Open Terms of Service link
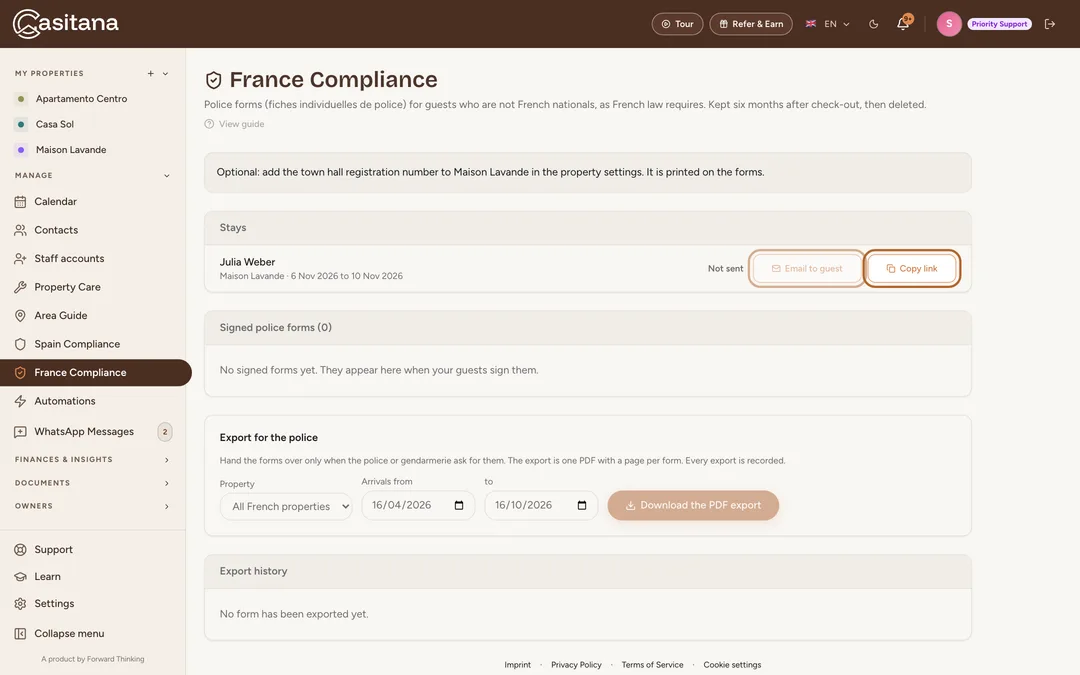This screenshot has height=675, width=1080. click(x=652, y=665)
